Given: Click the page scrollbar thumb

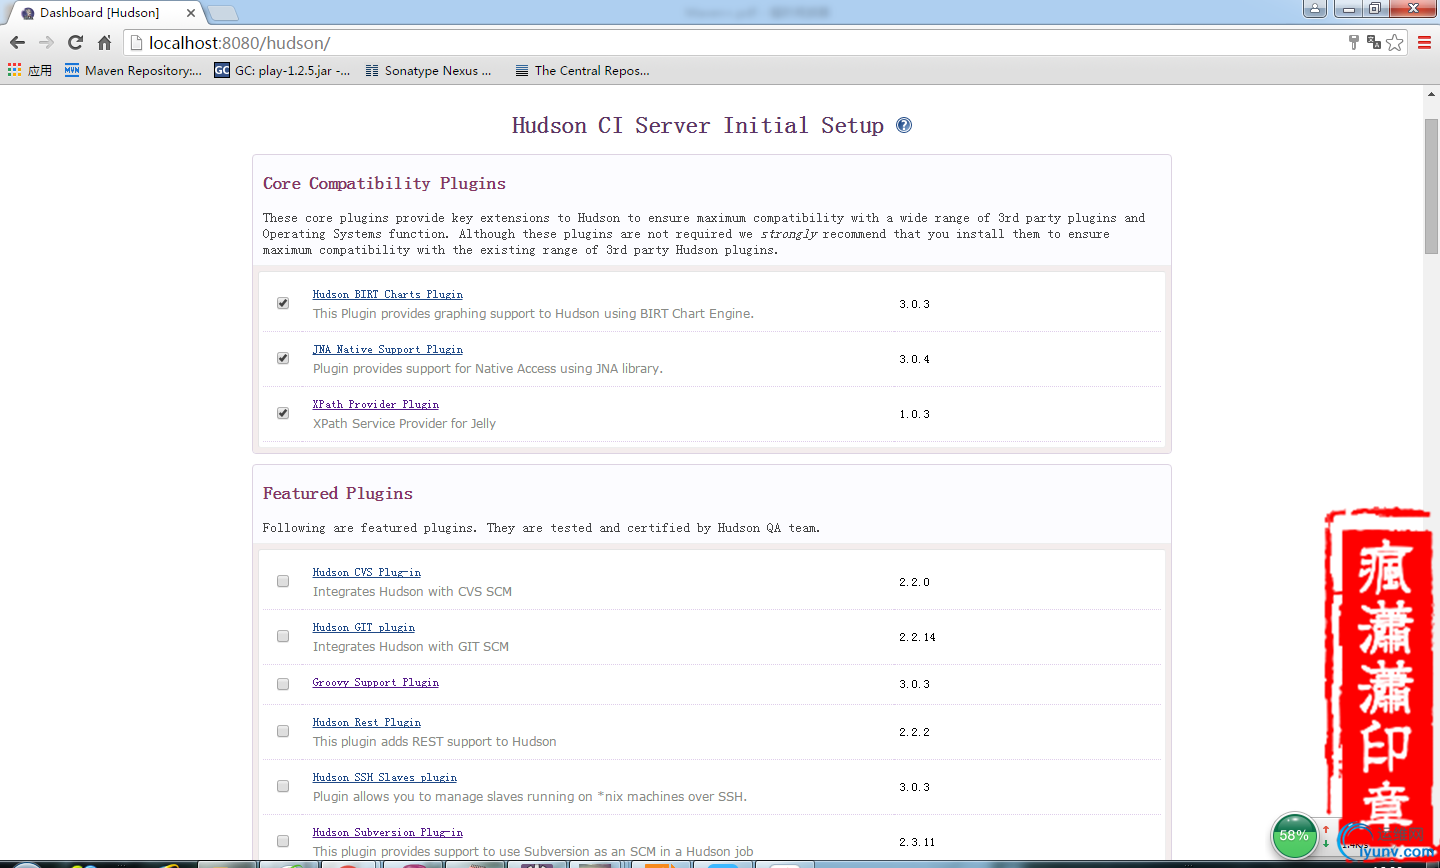Looking at the screenshot, I should click(x=1431, y=185).
